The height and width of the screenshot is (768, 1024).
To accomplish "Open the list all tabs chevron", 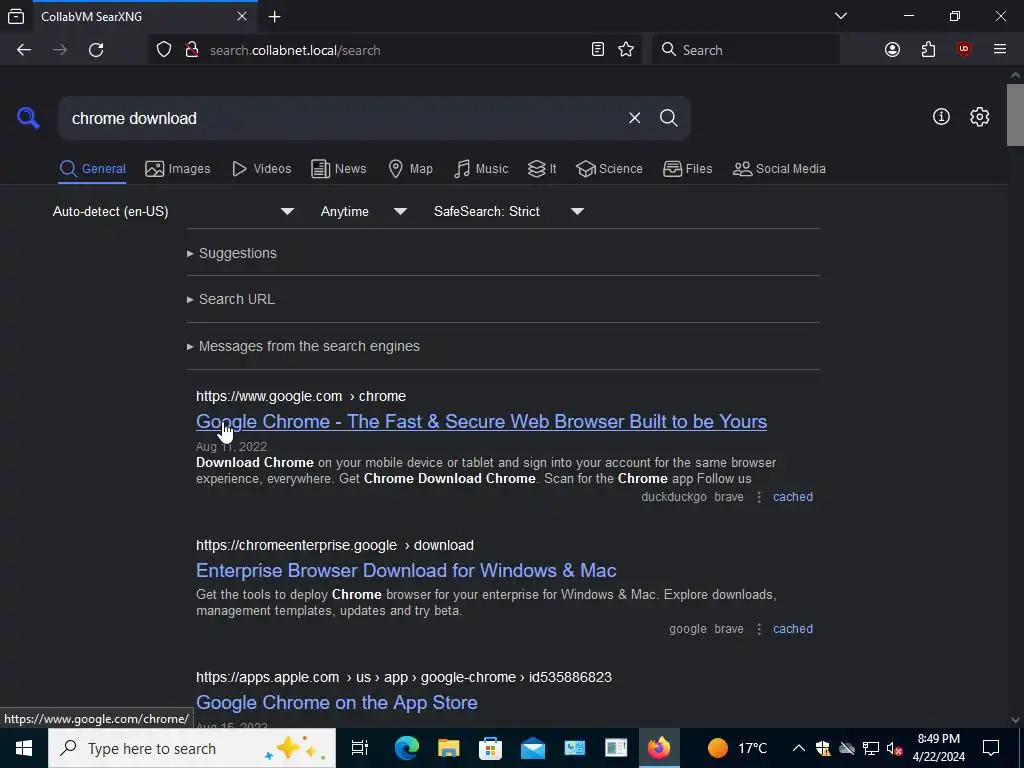I will point(841,16).
